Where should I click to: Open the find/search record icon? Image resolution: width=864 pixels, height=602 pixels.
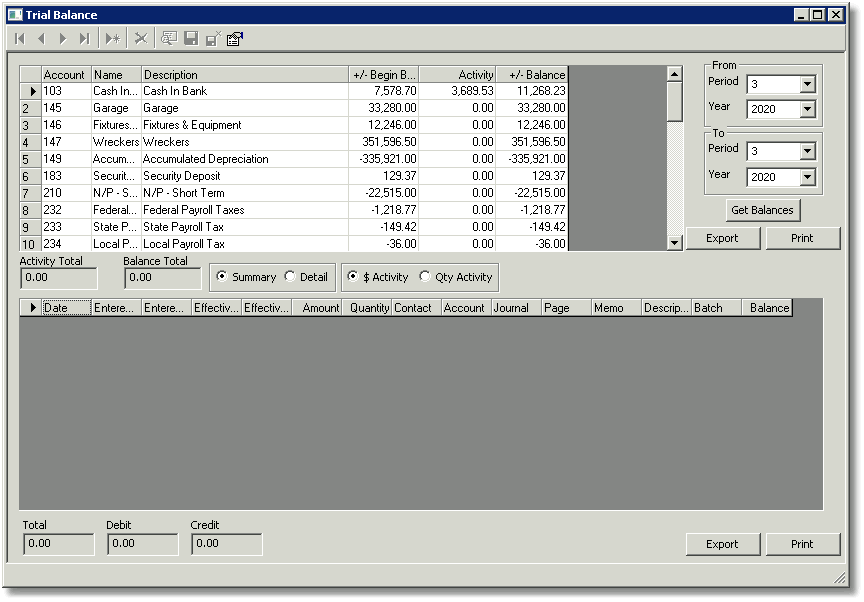169,39
